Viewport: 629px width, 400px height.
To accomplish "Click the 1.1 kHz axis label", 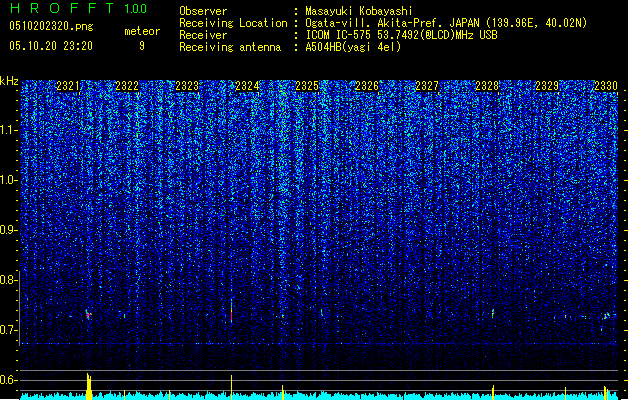I will point(8,130).
